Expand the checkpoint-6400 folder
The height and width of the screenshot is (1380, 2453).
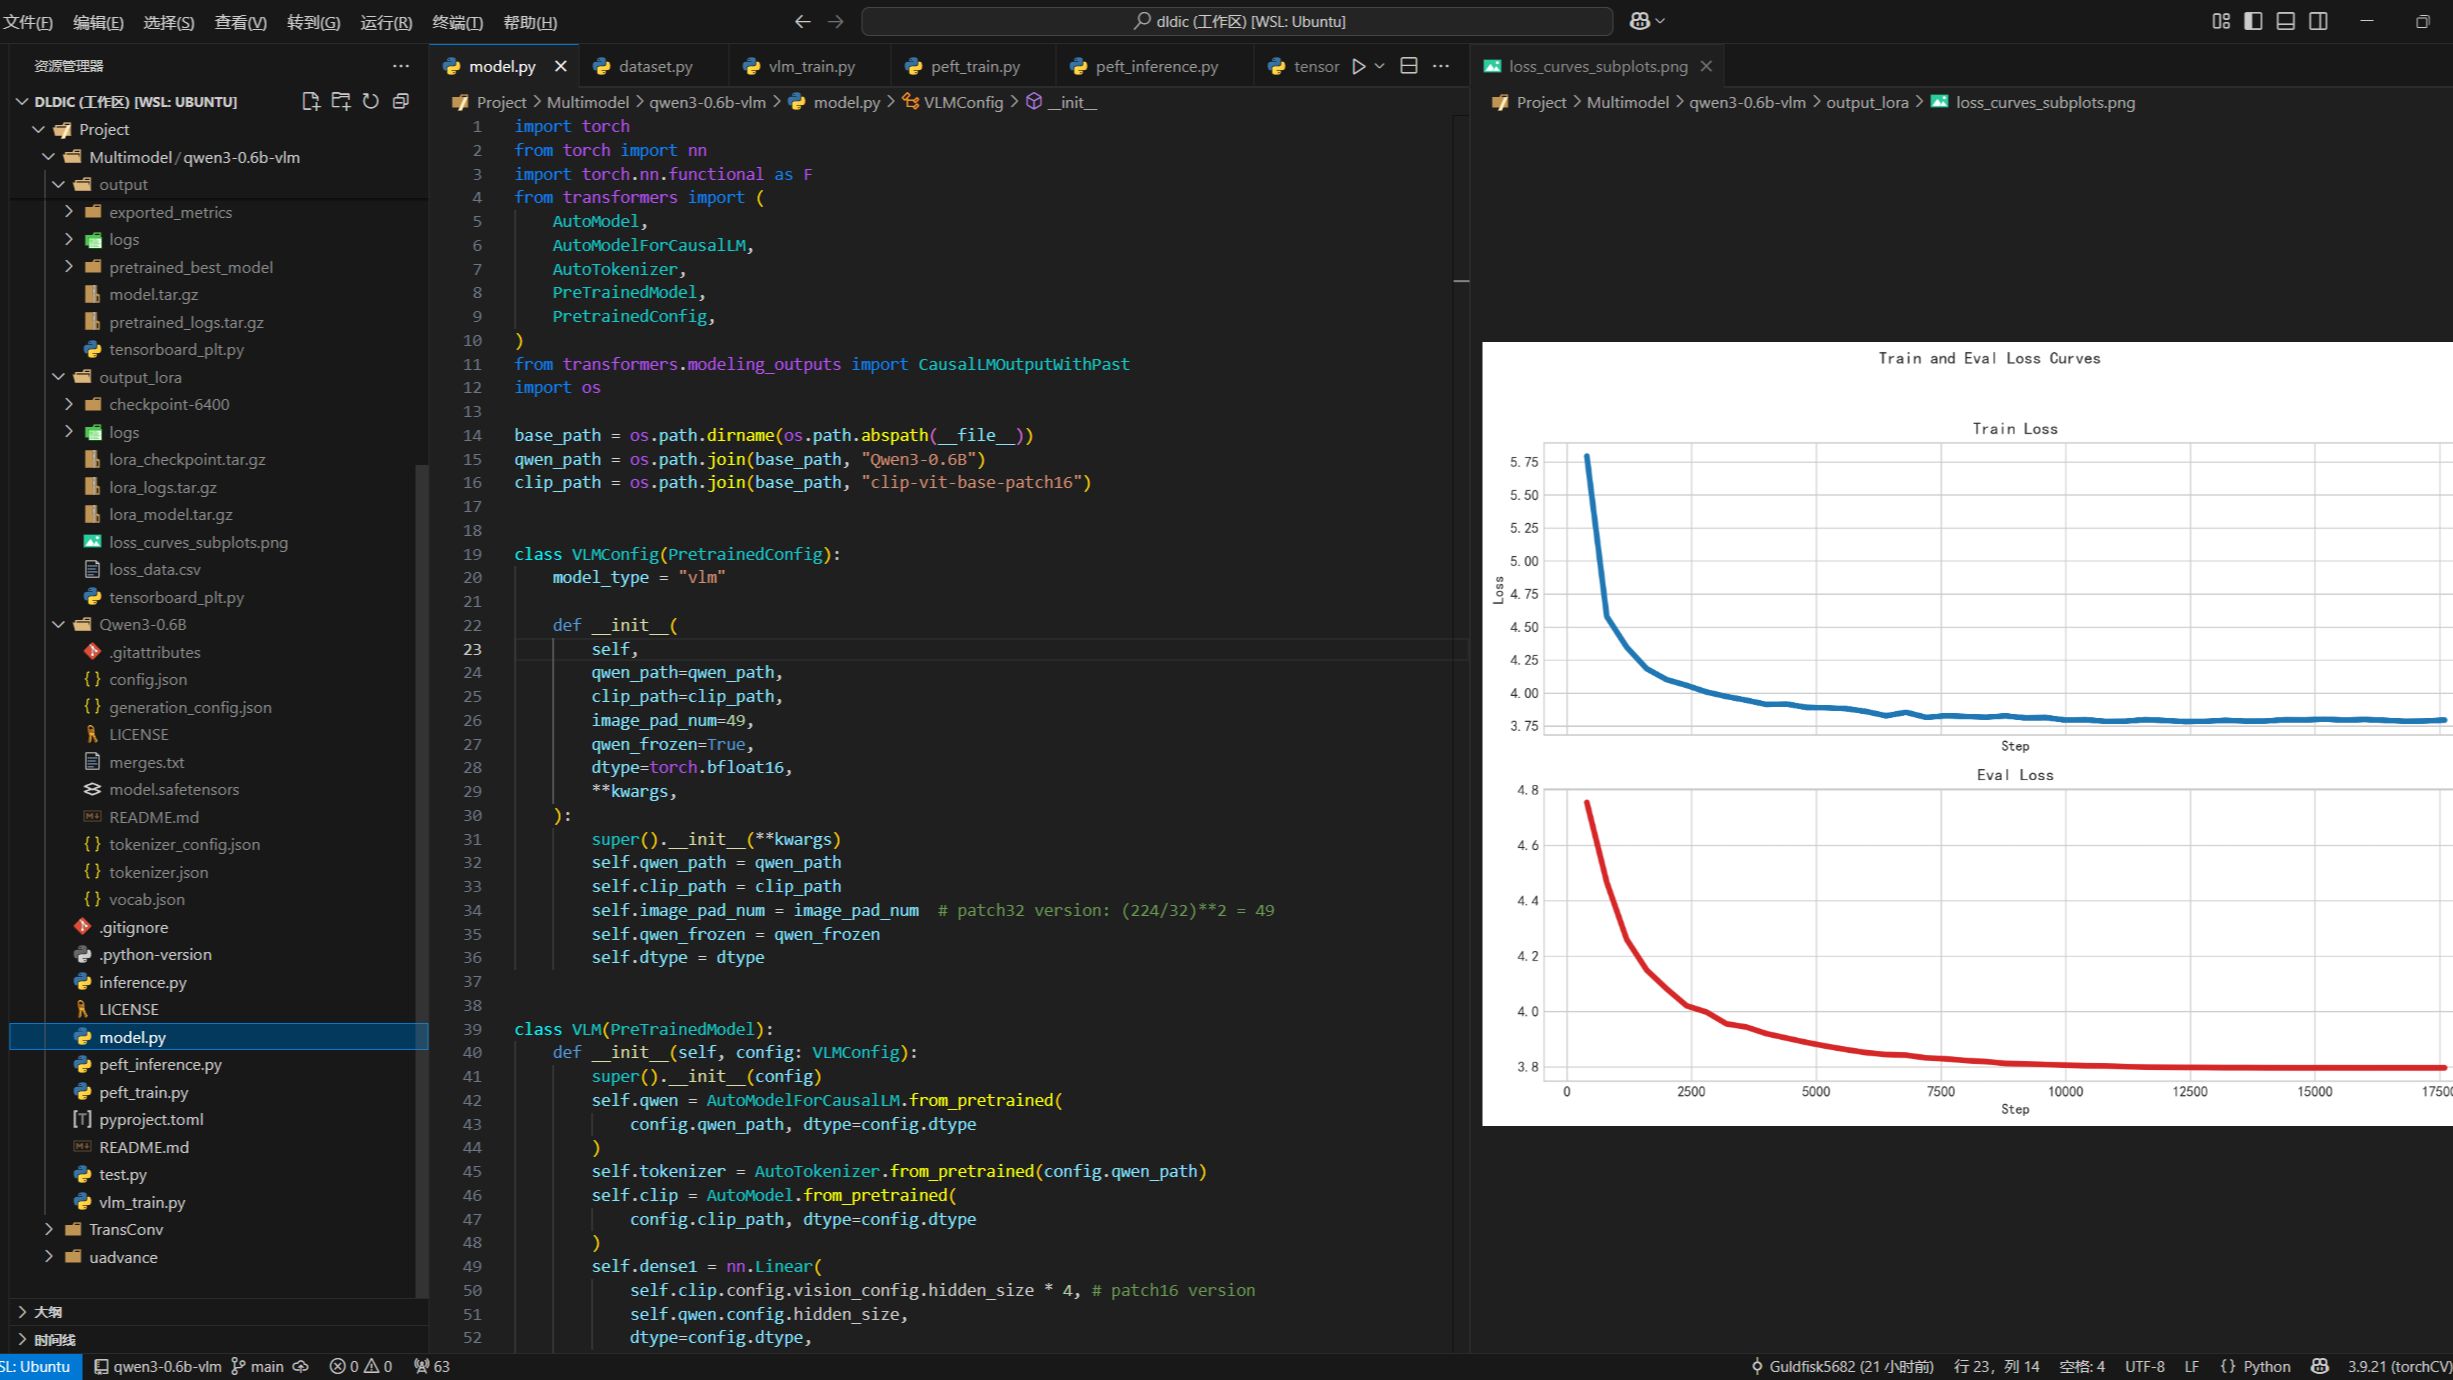(x=68, y=404)
